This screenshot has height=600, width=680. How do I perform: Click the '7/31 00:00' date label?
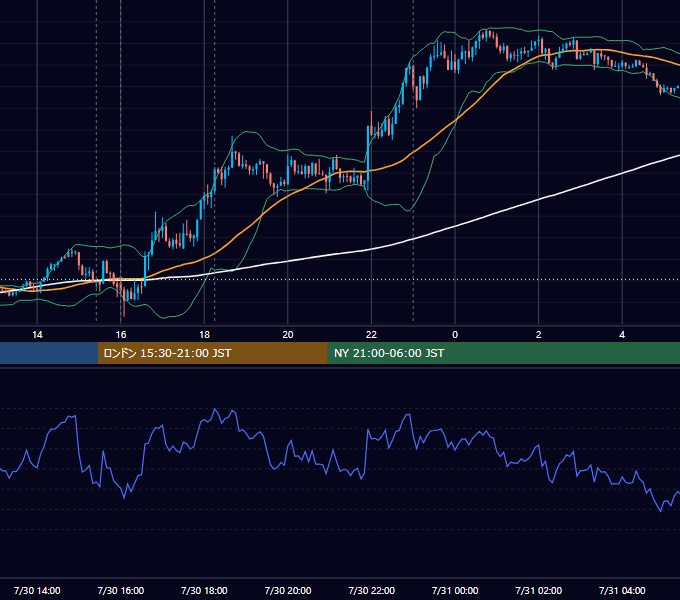pos(455,590)
